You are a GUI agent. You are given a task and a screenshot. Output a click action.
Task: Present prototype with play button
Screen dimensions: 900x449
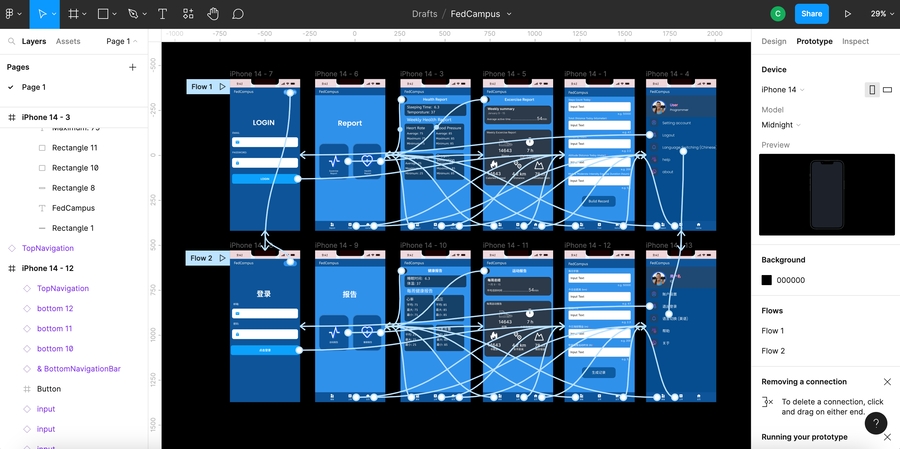[x=848, y=14]
